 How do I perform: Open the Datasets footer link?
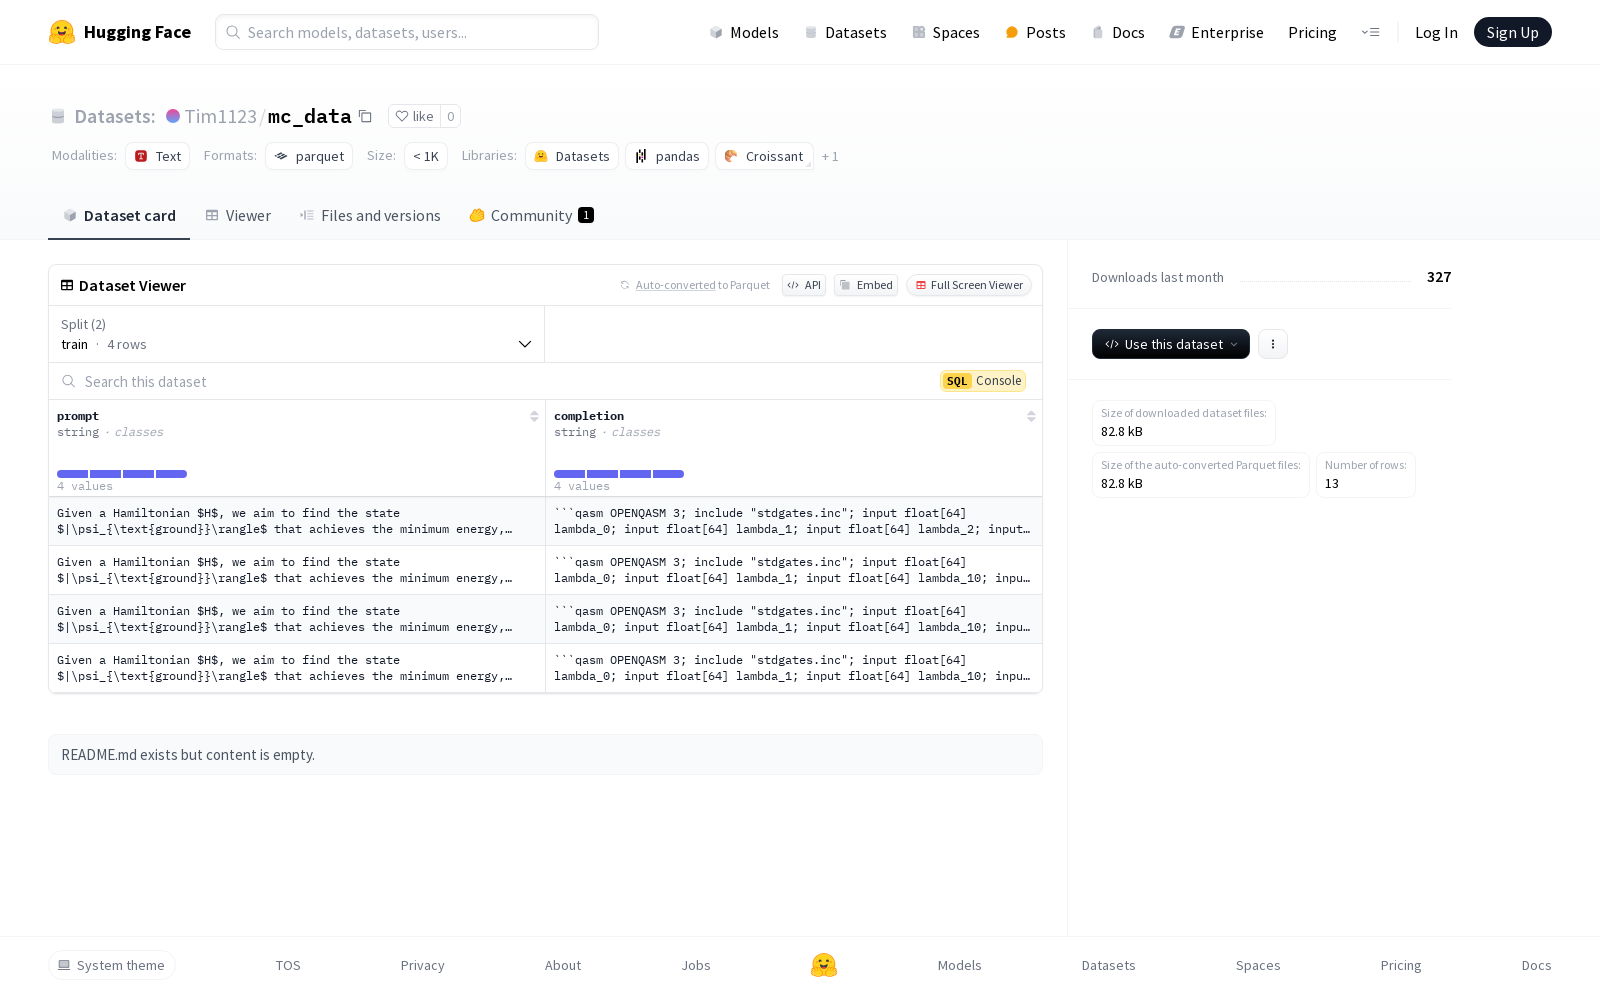[x=1109, y=965]
